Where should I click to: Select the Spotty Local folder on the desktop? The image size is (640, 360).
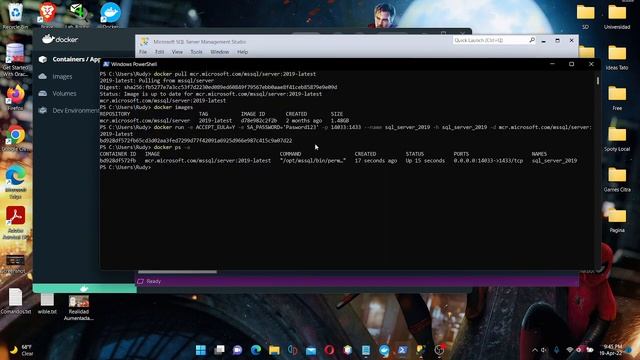[617, 139]
